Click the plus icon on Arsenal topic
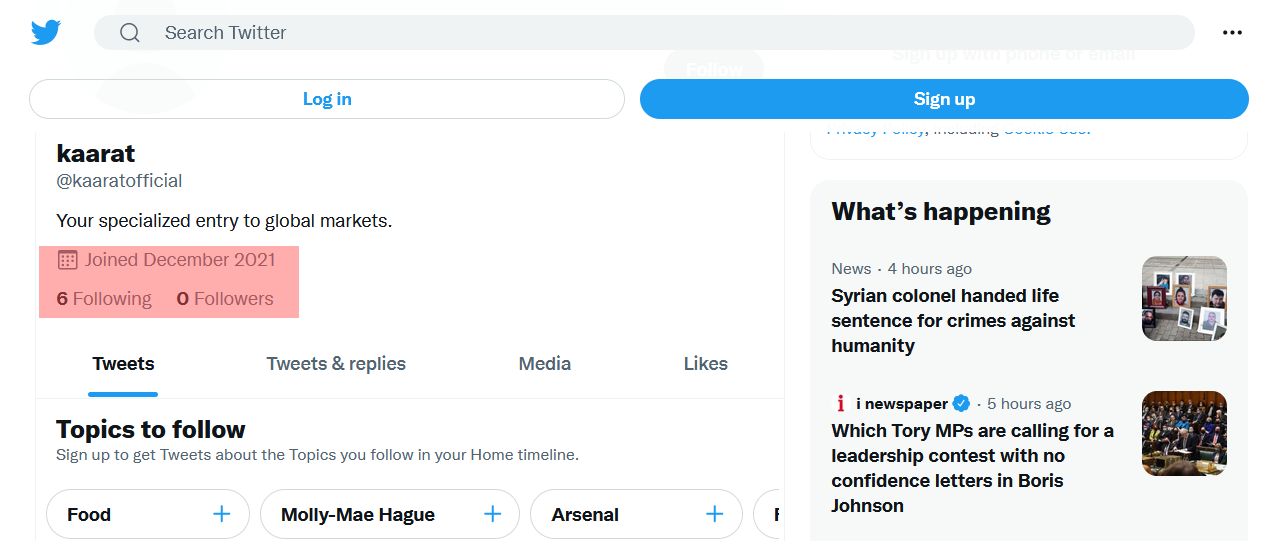Screen dimensions: 1280x541 coord(715,514)
